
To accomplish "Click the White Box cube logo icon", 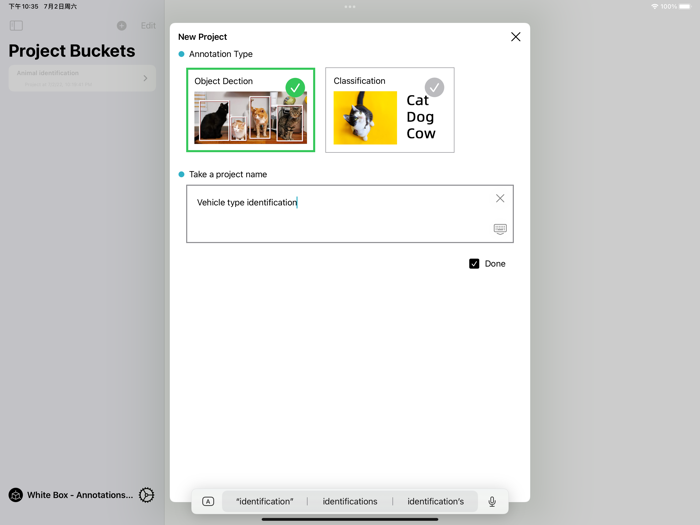I will point(16,495).
